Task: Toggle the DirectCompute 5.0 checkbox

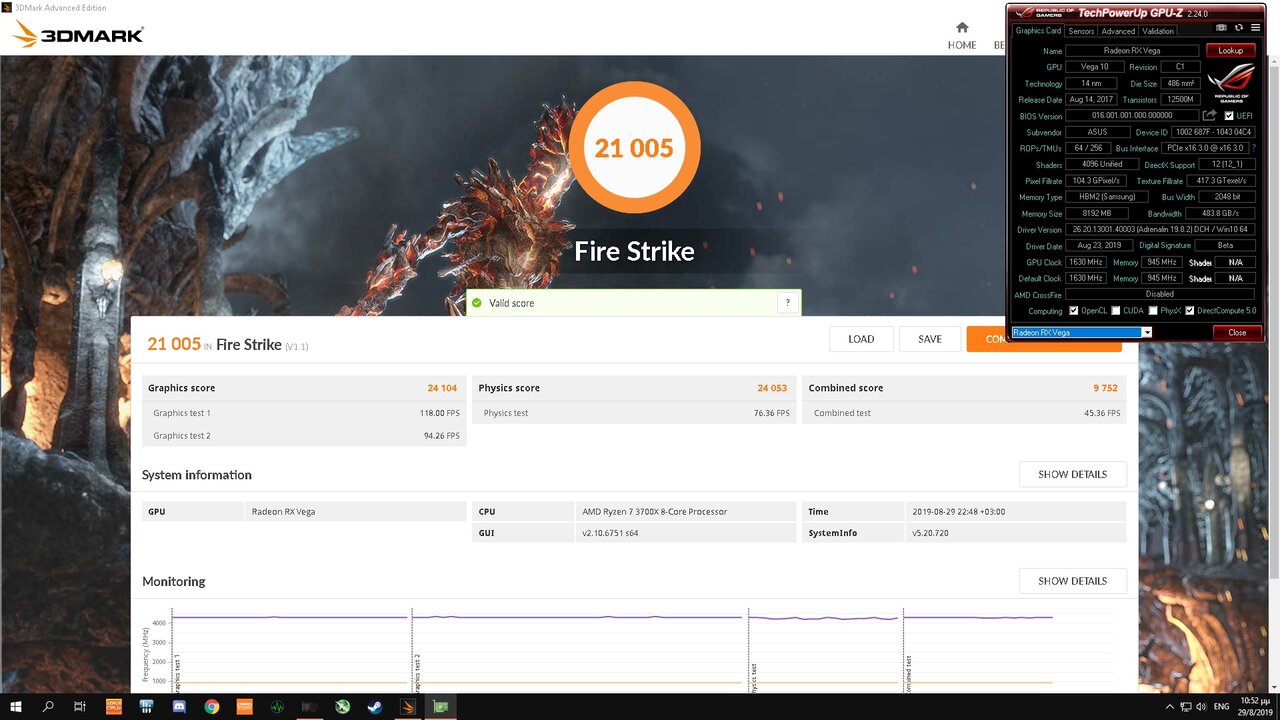Action: click(1190, 311)
